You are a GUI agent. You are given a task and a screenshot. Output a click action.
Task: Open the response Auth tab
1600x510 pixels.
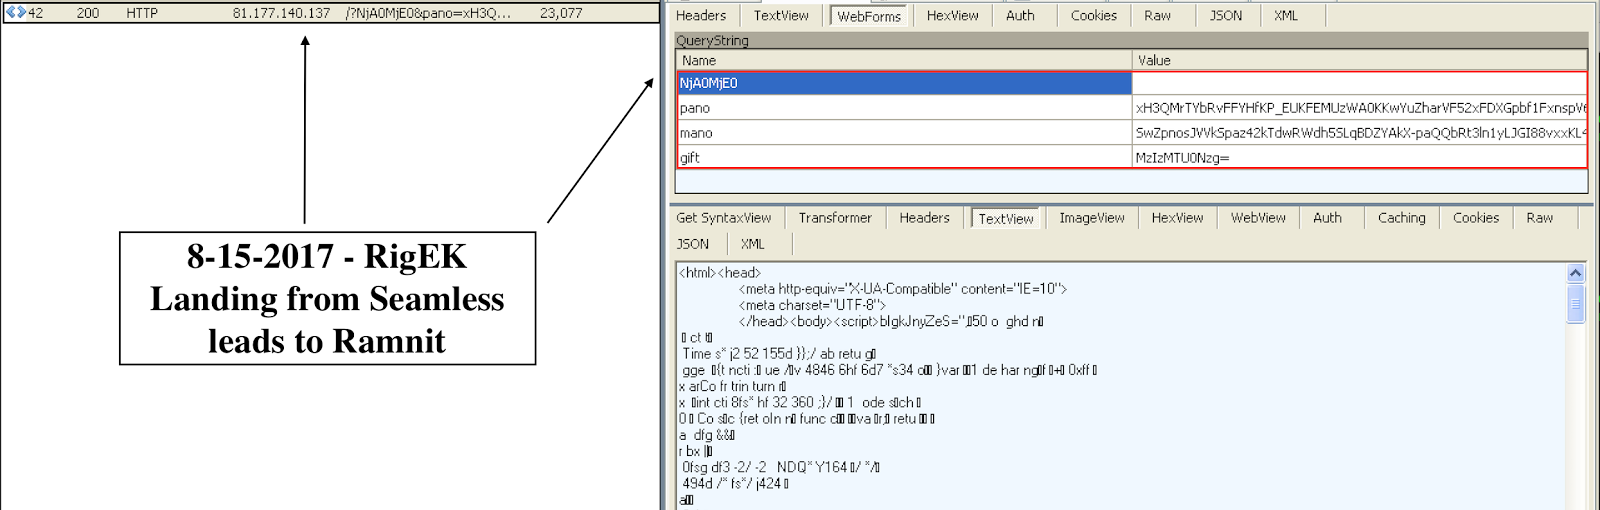click(1327, 218)
